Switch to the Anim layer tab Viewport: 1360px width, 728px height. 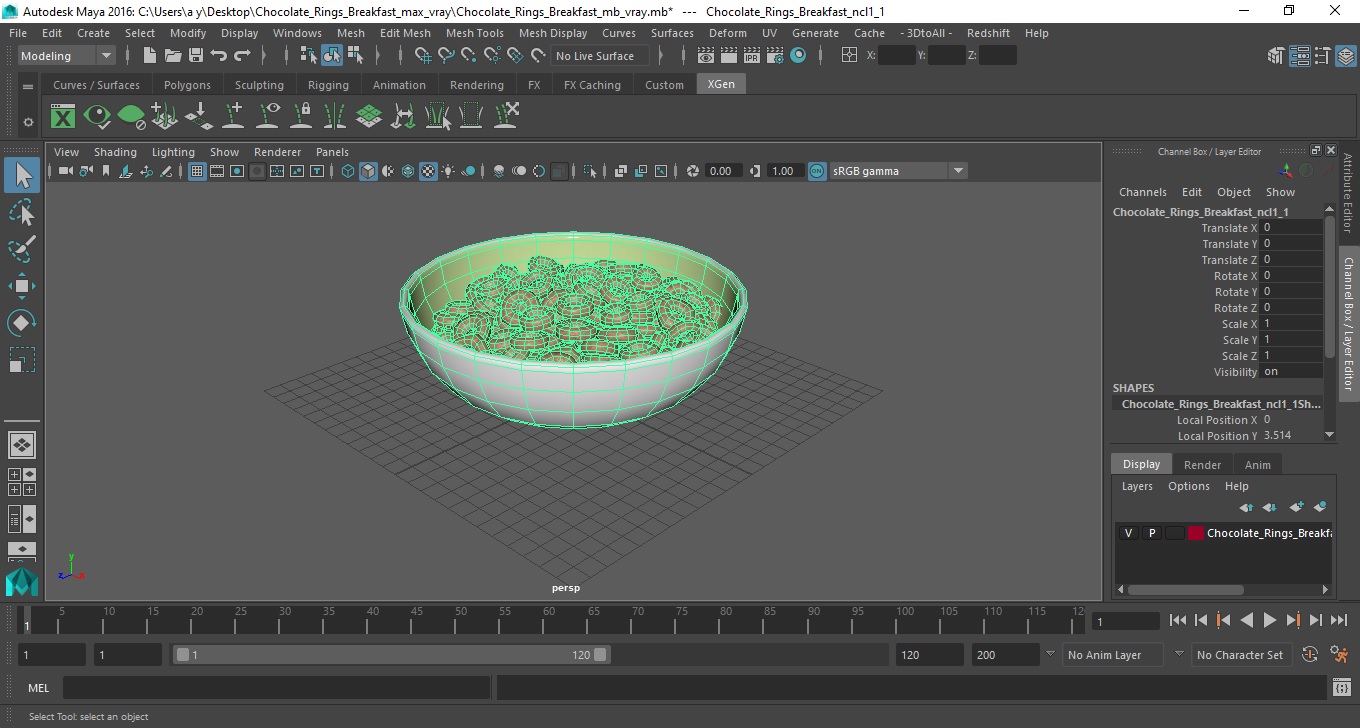tap(1258, 465)
